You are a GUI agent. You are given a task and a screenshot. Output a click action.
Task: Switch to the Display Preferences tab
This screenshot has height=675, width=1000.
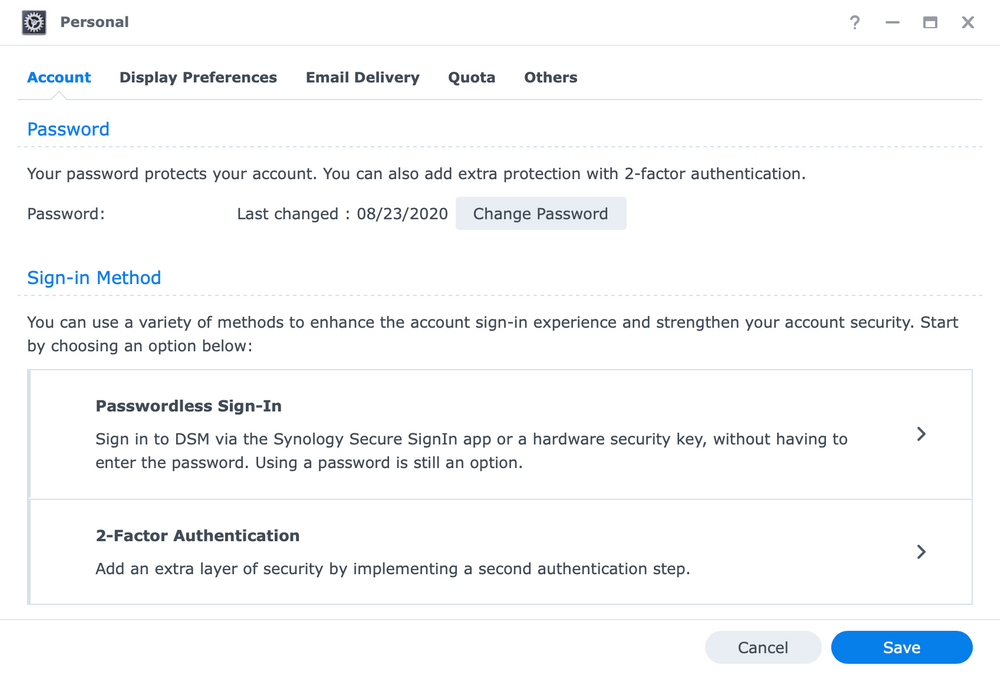(197, 77)
